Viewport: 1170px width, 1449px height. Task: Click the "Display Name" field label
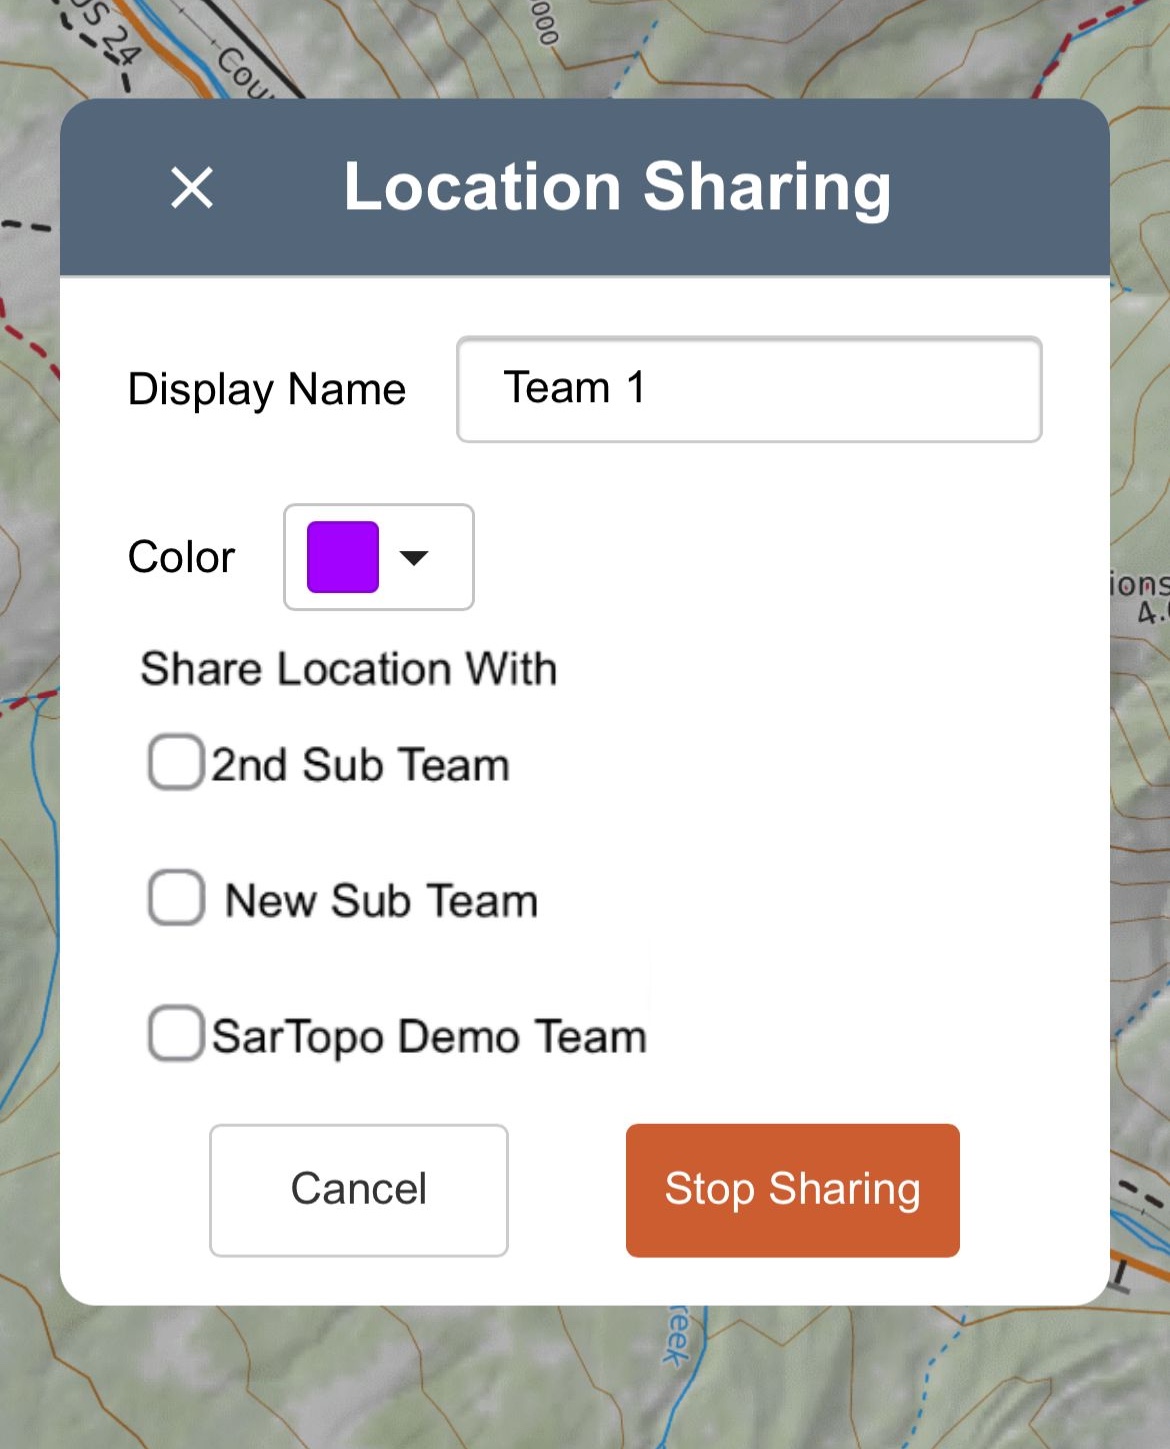(x=266, y=389)
